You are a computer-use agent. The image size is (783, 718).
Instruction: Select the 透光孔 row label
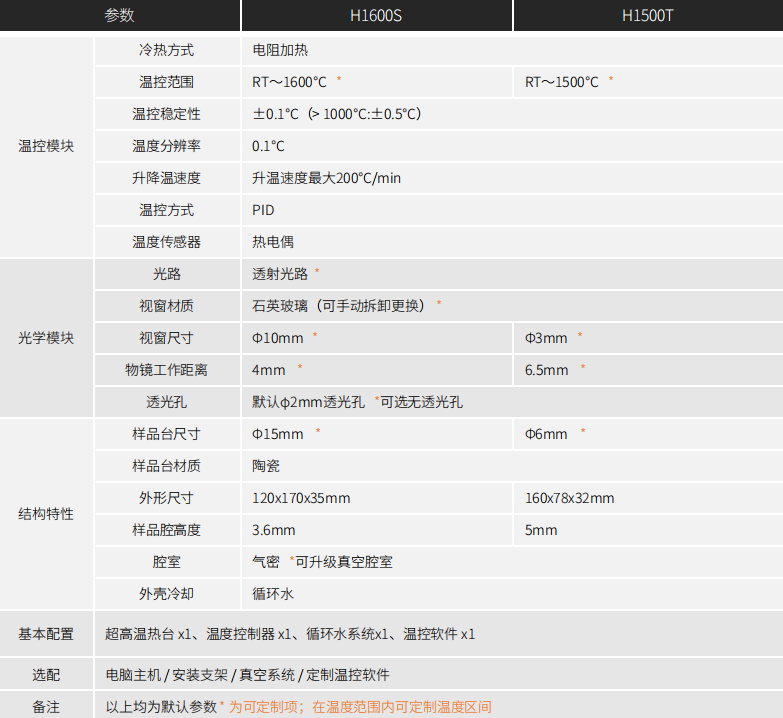click(x=166, y=402)
